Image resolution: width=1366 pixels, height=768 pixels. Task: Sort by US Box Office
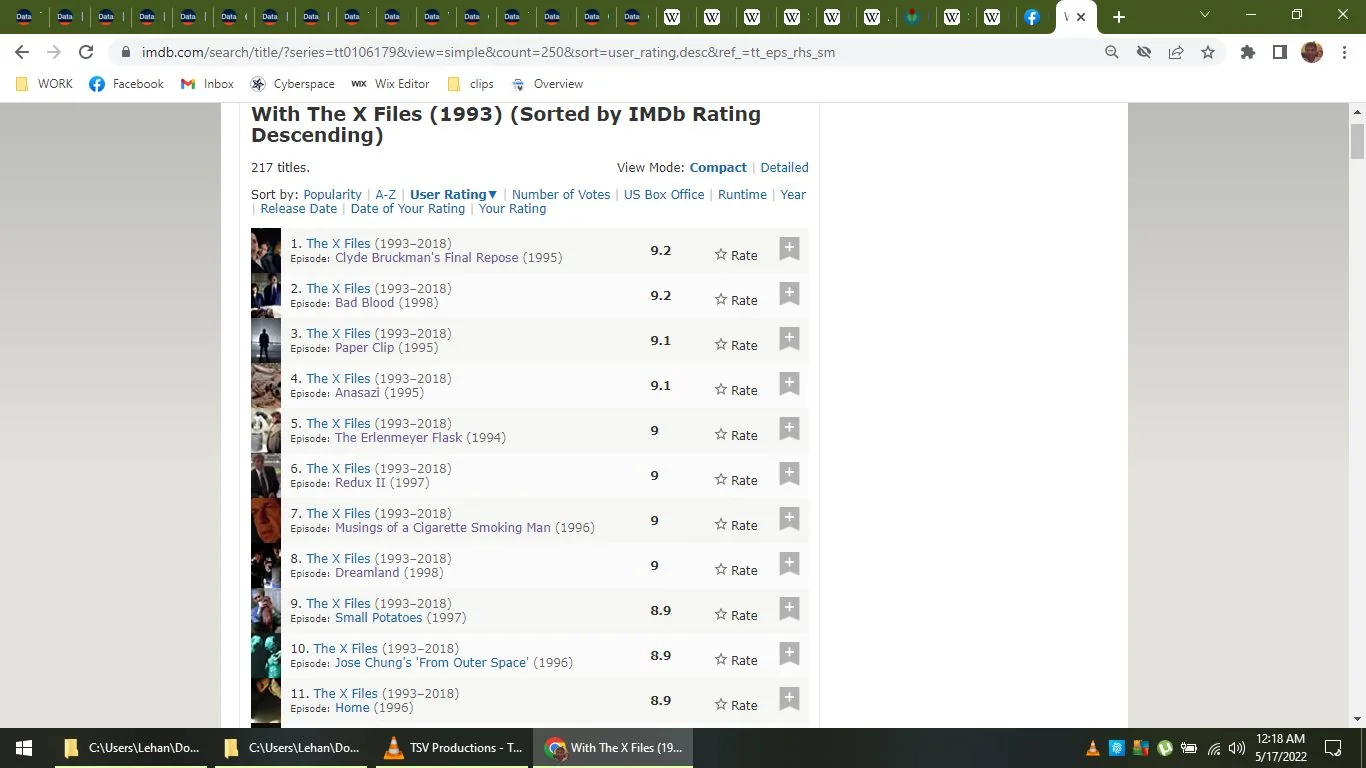tap(664, 195)
